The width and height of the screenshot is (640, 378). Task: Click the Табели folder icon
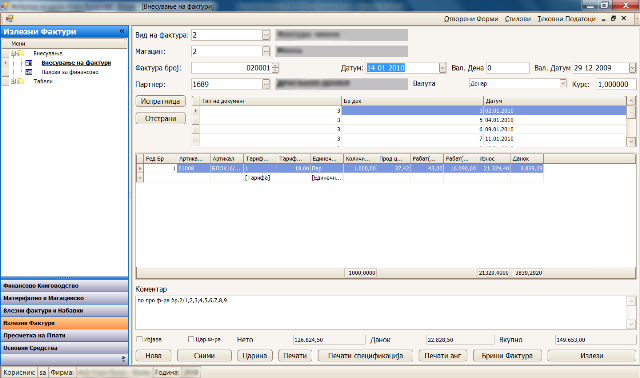tap(20, 81)
